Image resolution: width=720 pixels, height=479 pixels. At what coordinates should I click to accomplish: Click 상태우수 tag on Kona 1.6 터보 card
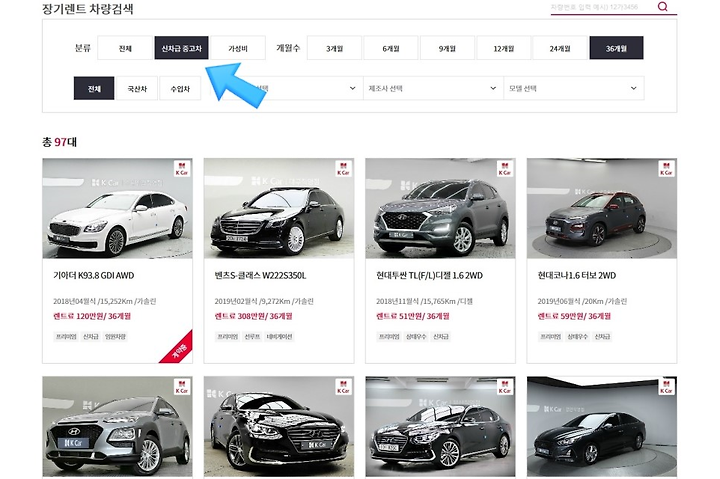[x=577, y=337]
